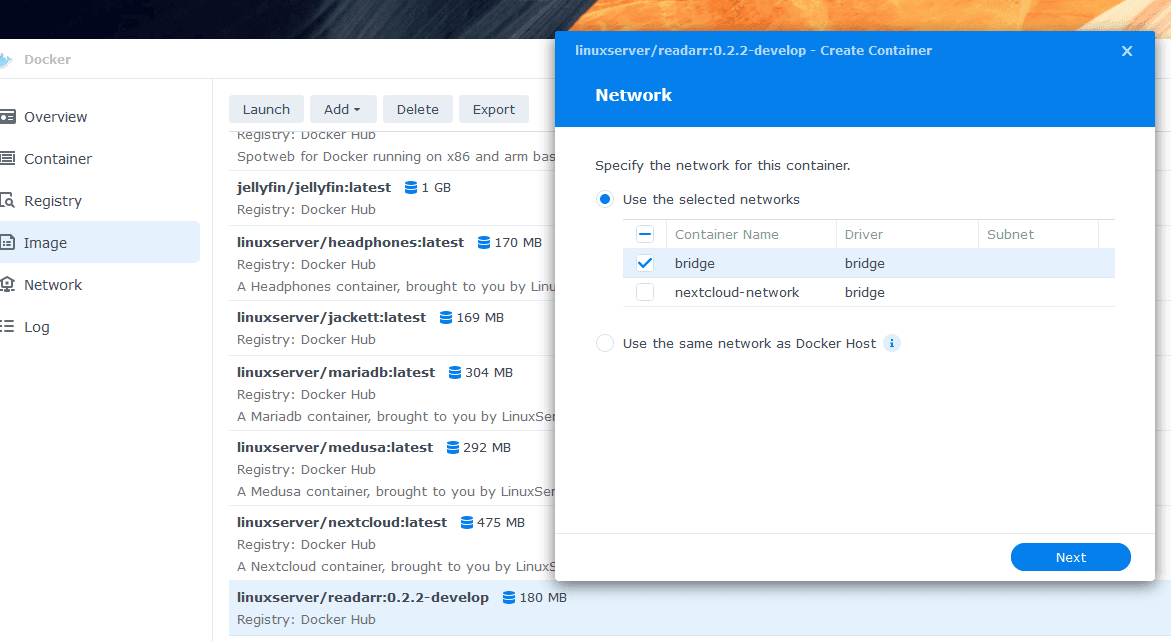Toggle the select-all checkbox in network table header
This screenshot has height=642, width=1171.
[x=645, y=234]
